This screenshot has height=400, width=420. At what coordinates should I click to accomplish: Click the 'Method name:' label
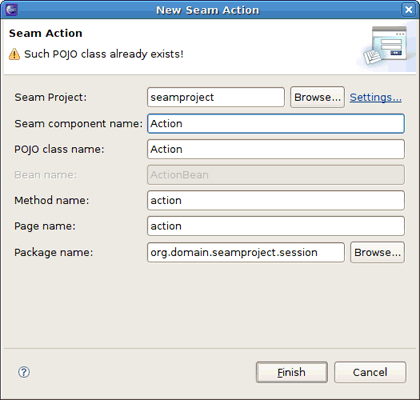(51, 200)
